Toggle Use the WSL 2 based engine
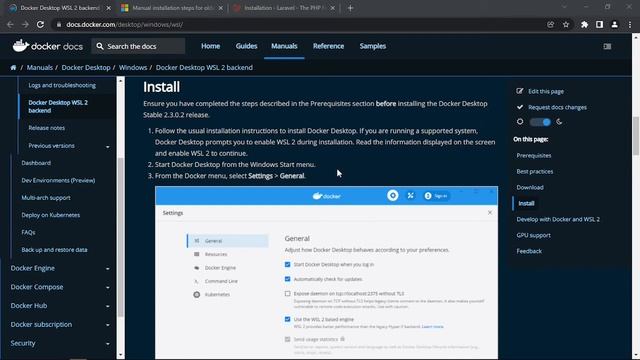The height and width of the screenshot is (360, 640). (x=287, y=319)
